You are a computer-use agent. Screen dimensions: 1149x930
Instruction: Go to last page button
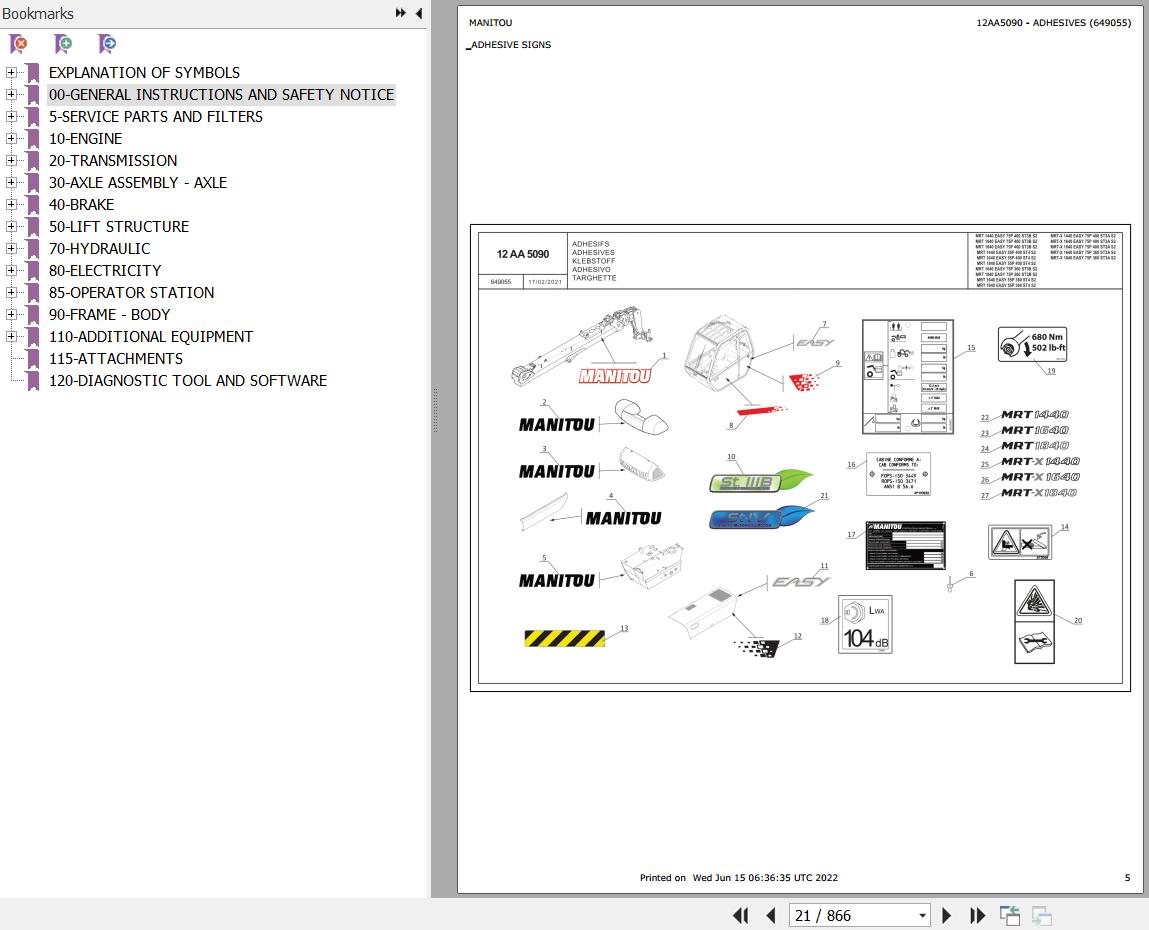click(978, 915)
